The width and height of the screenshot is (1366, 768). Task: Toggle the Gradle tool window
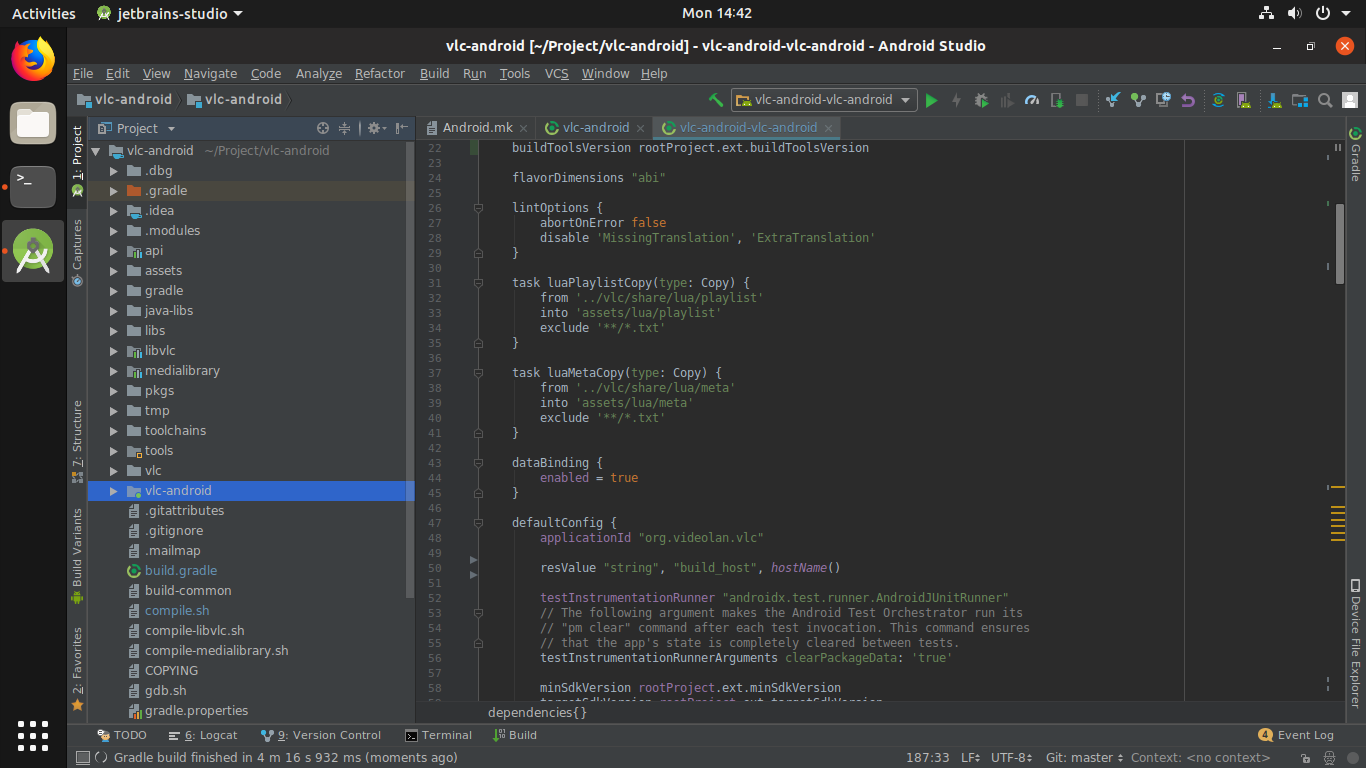click(x=1356, y=153)
